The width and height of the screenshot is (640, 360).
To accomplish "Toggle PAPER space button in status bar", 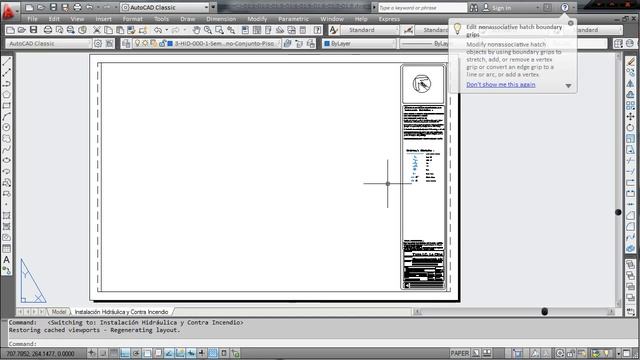I will pos(460,353).
